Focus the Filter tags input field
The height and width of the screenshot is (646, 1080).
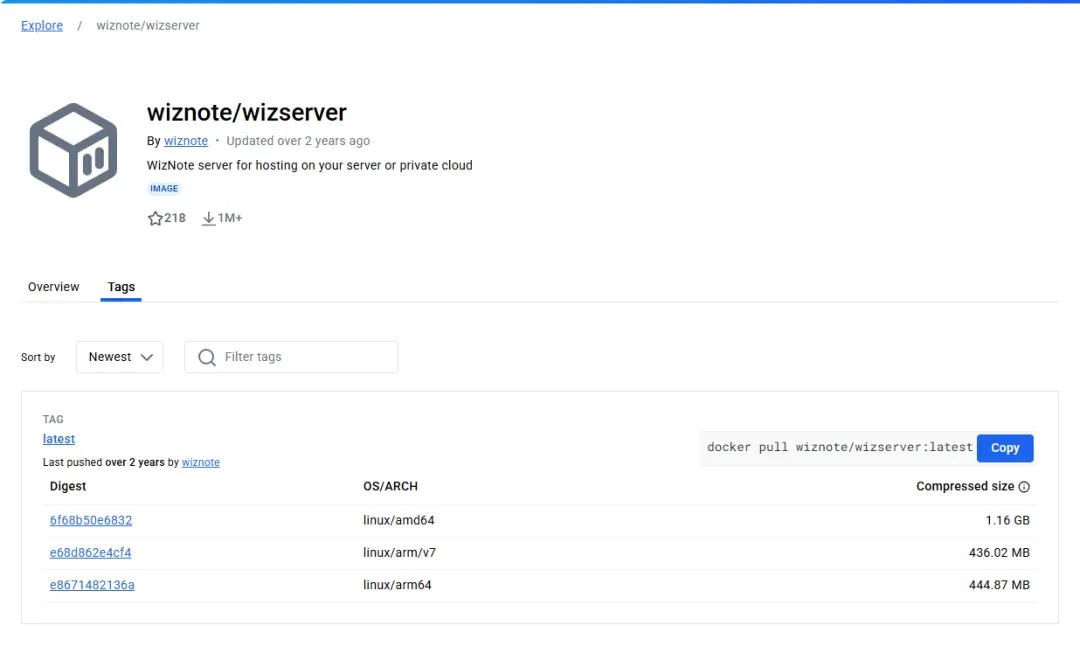click(291, 357)
